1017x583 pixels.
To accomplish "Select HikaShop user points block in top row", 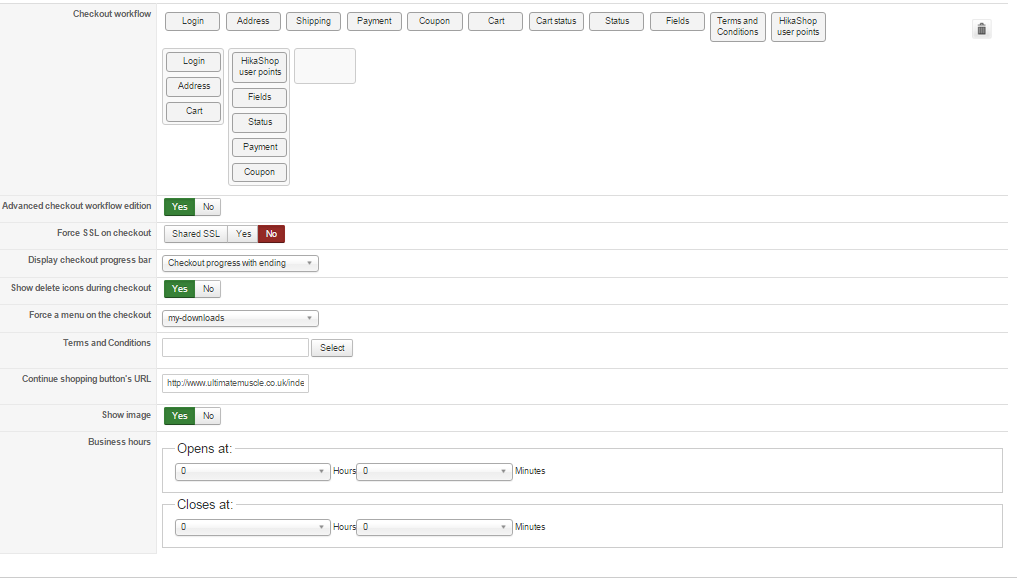I will pos(798,27).
